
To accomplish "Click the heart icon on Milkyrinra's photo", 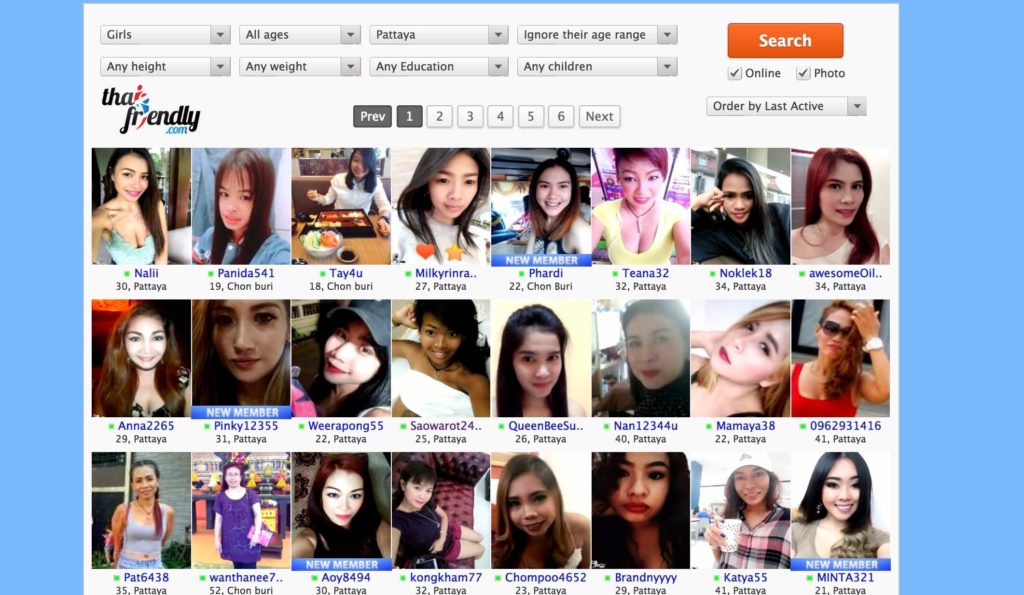I will [x=425, y=251].
